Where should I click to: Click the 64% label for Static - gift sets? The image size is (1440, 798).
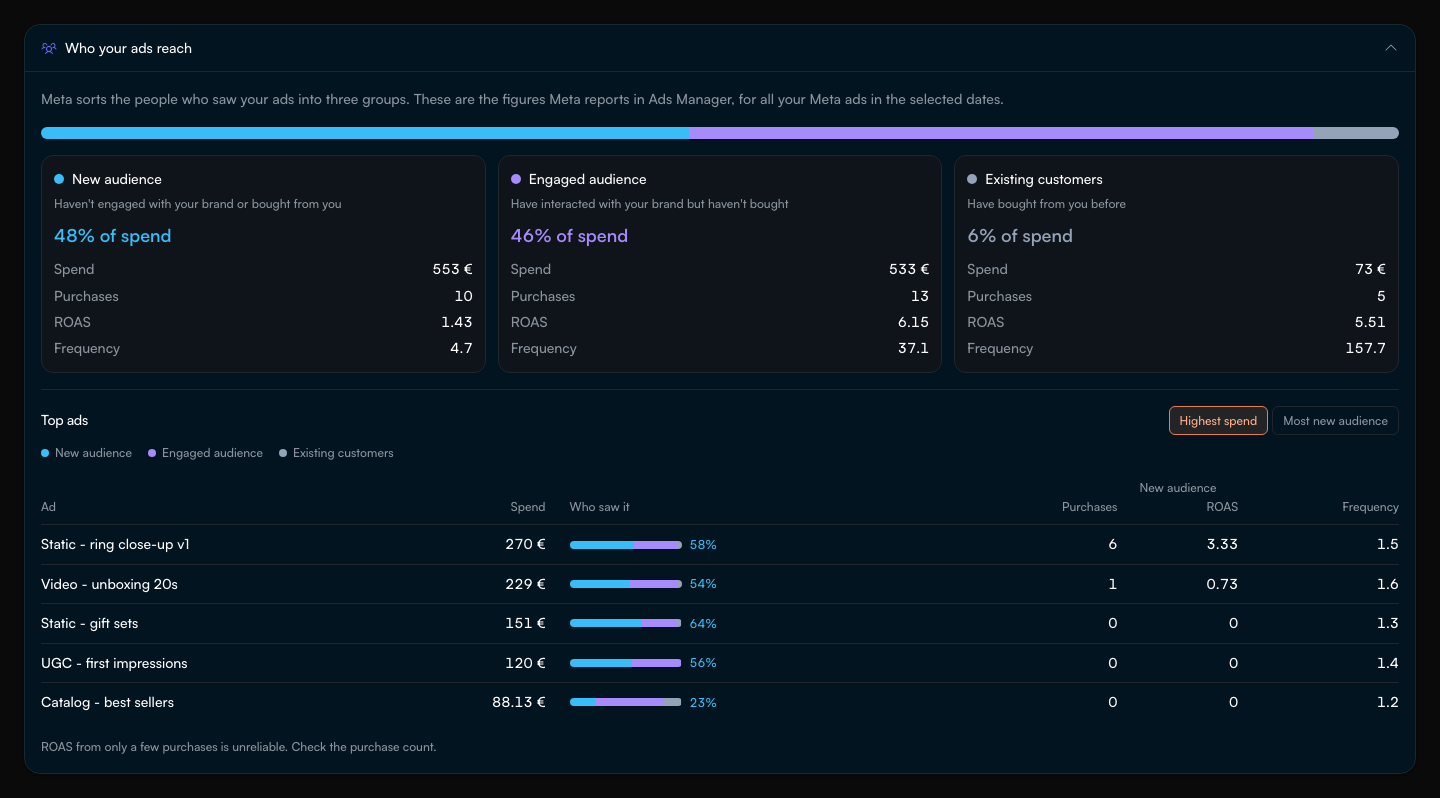tap(703, 623)
